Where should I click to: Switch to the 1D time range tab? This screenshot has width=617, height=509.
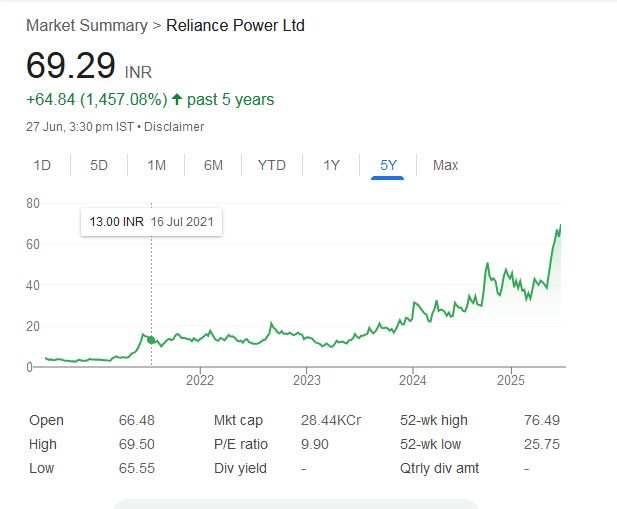click(42, 165)
